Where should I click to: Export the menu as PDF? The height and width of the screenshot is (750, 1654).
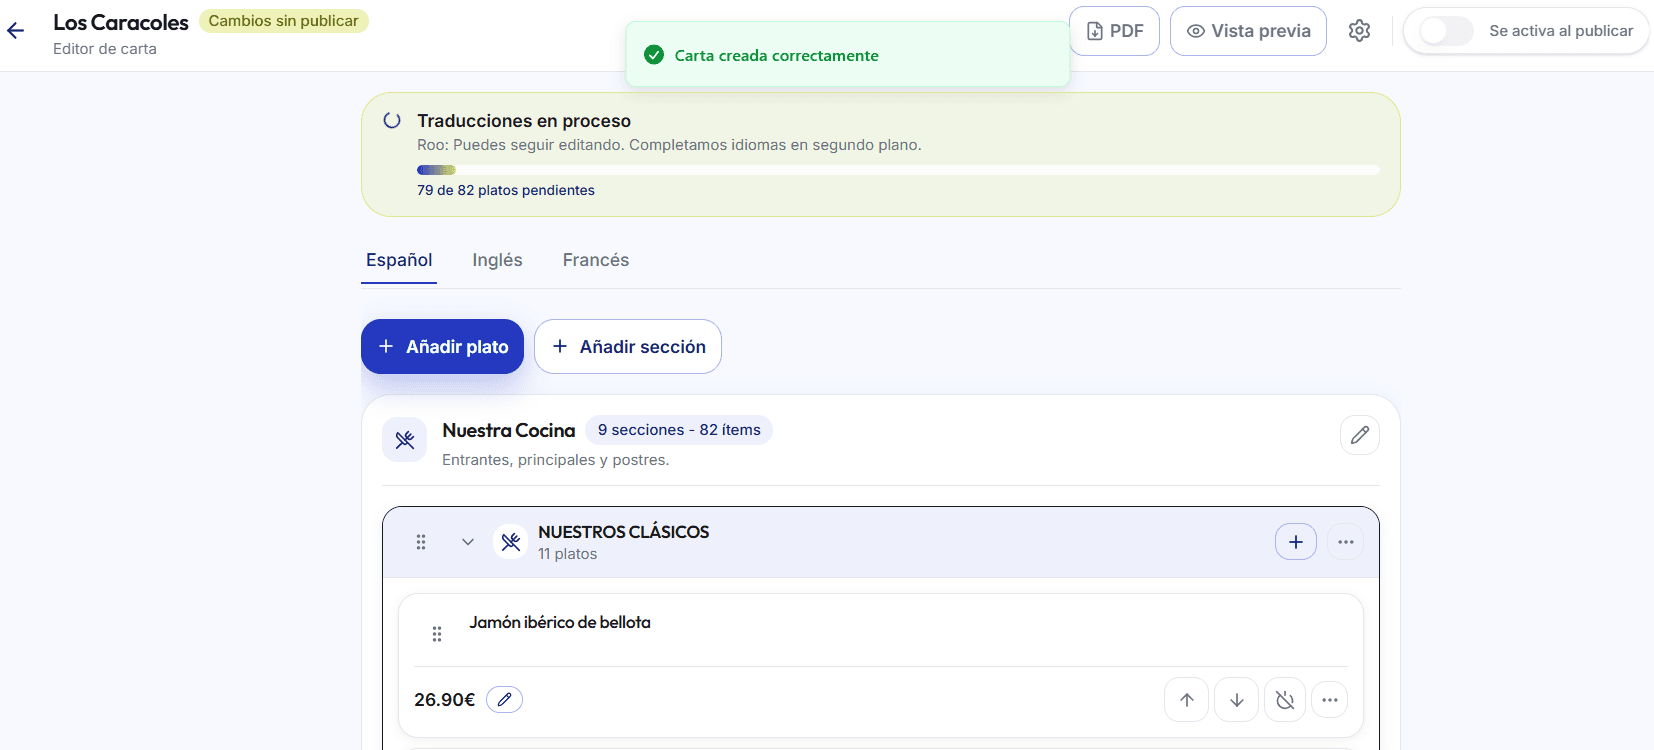[x=1114, y=31]
